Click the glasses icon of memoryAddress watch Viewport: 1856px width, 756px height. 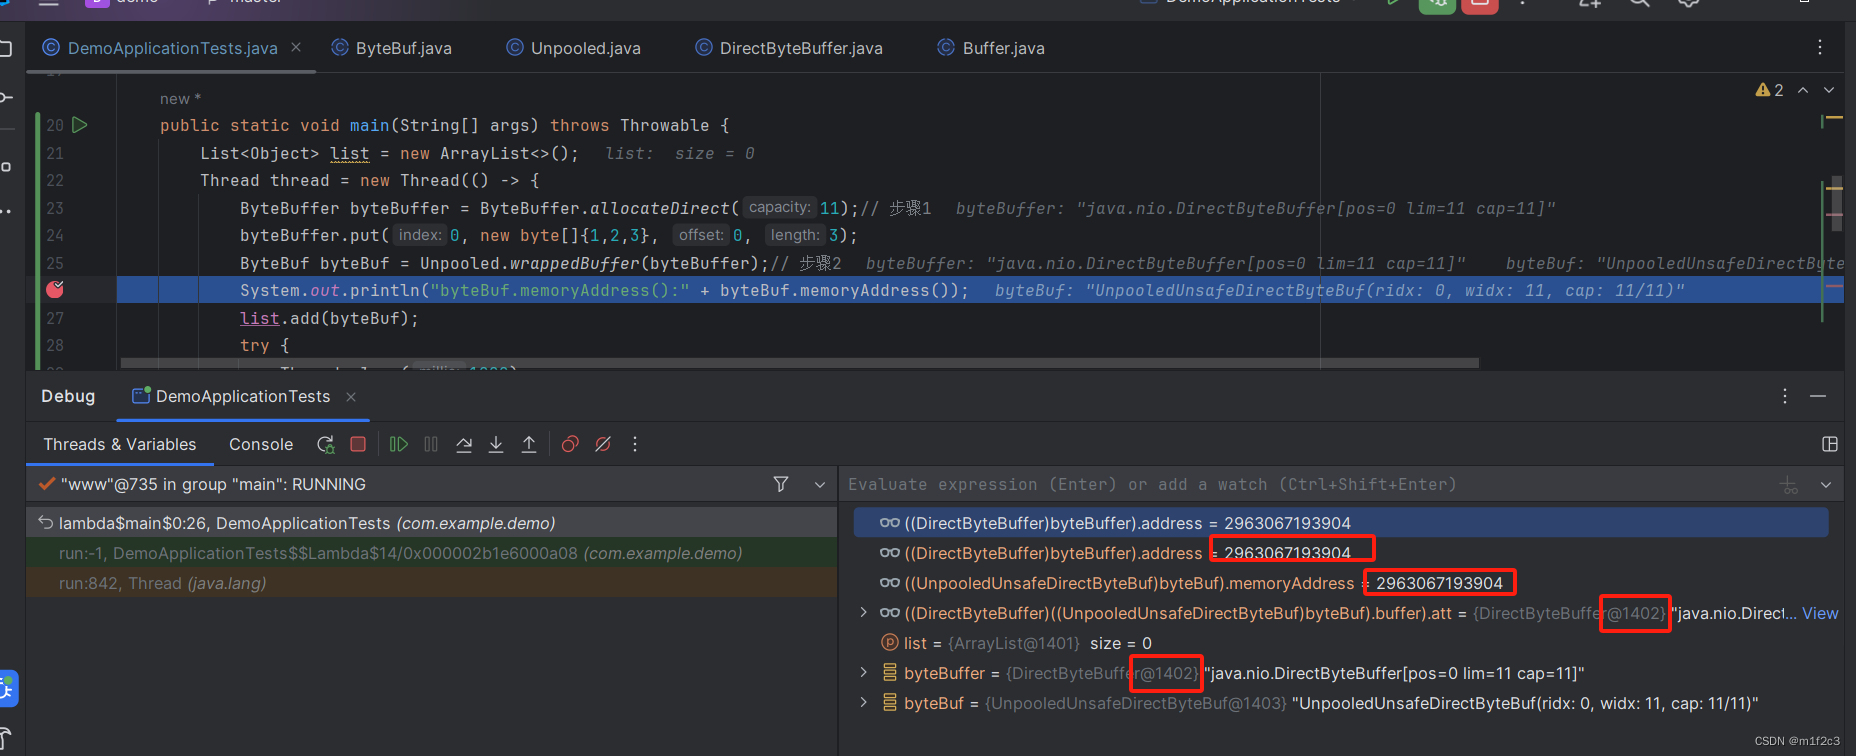pyautogui.click(x=890, y=583)
